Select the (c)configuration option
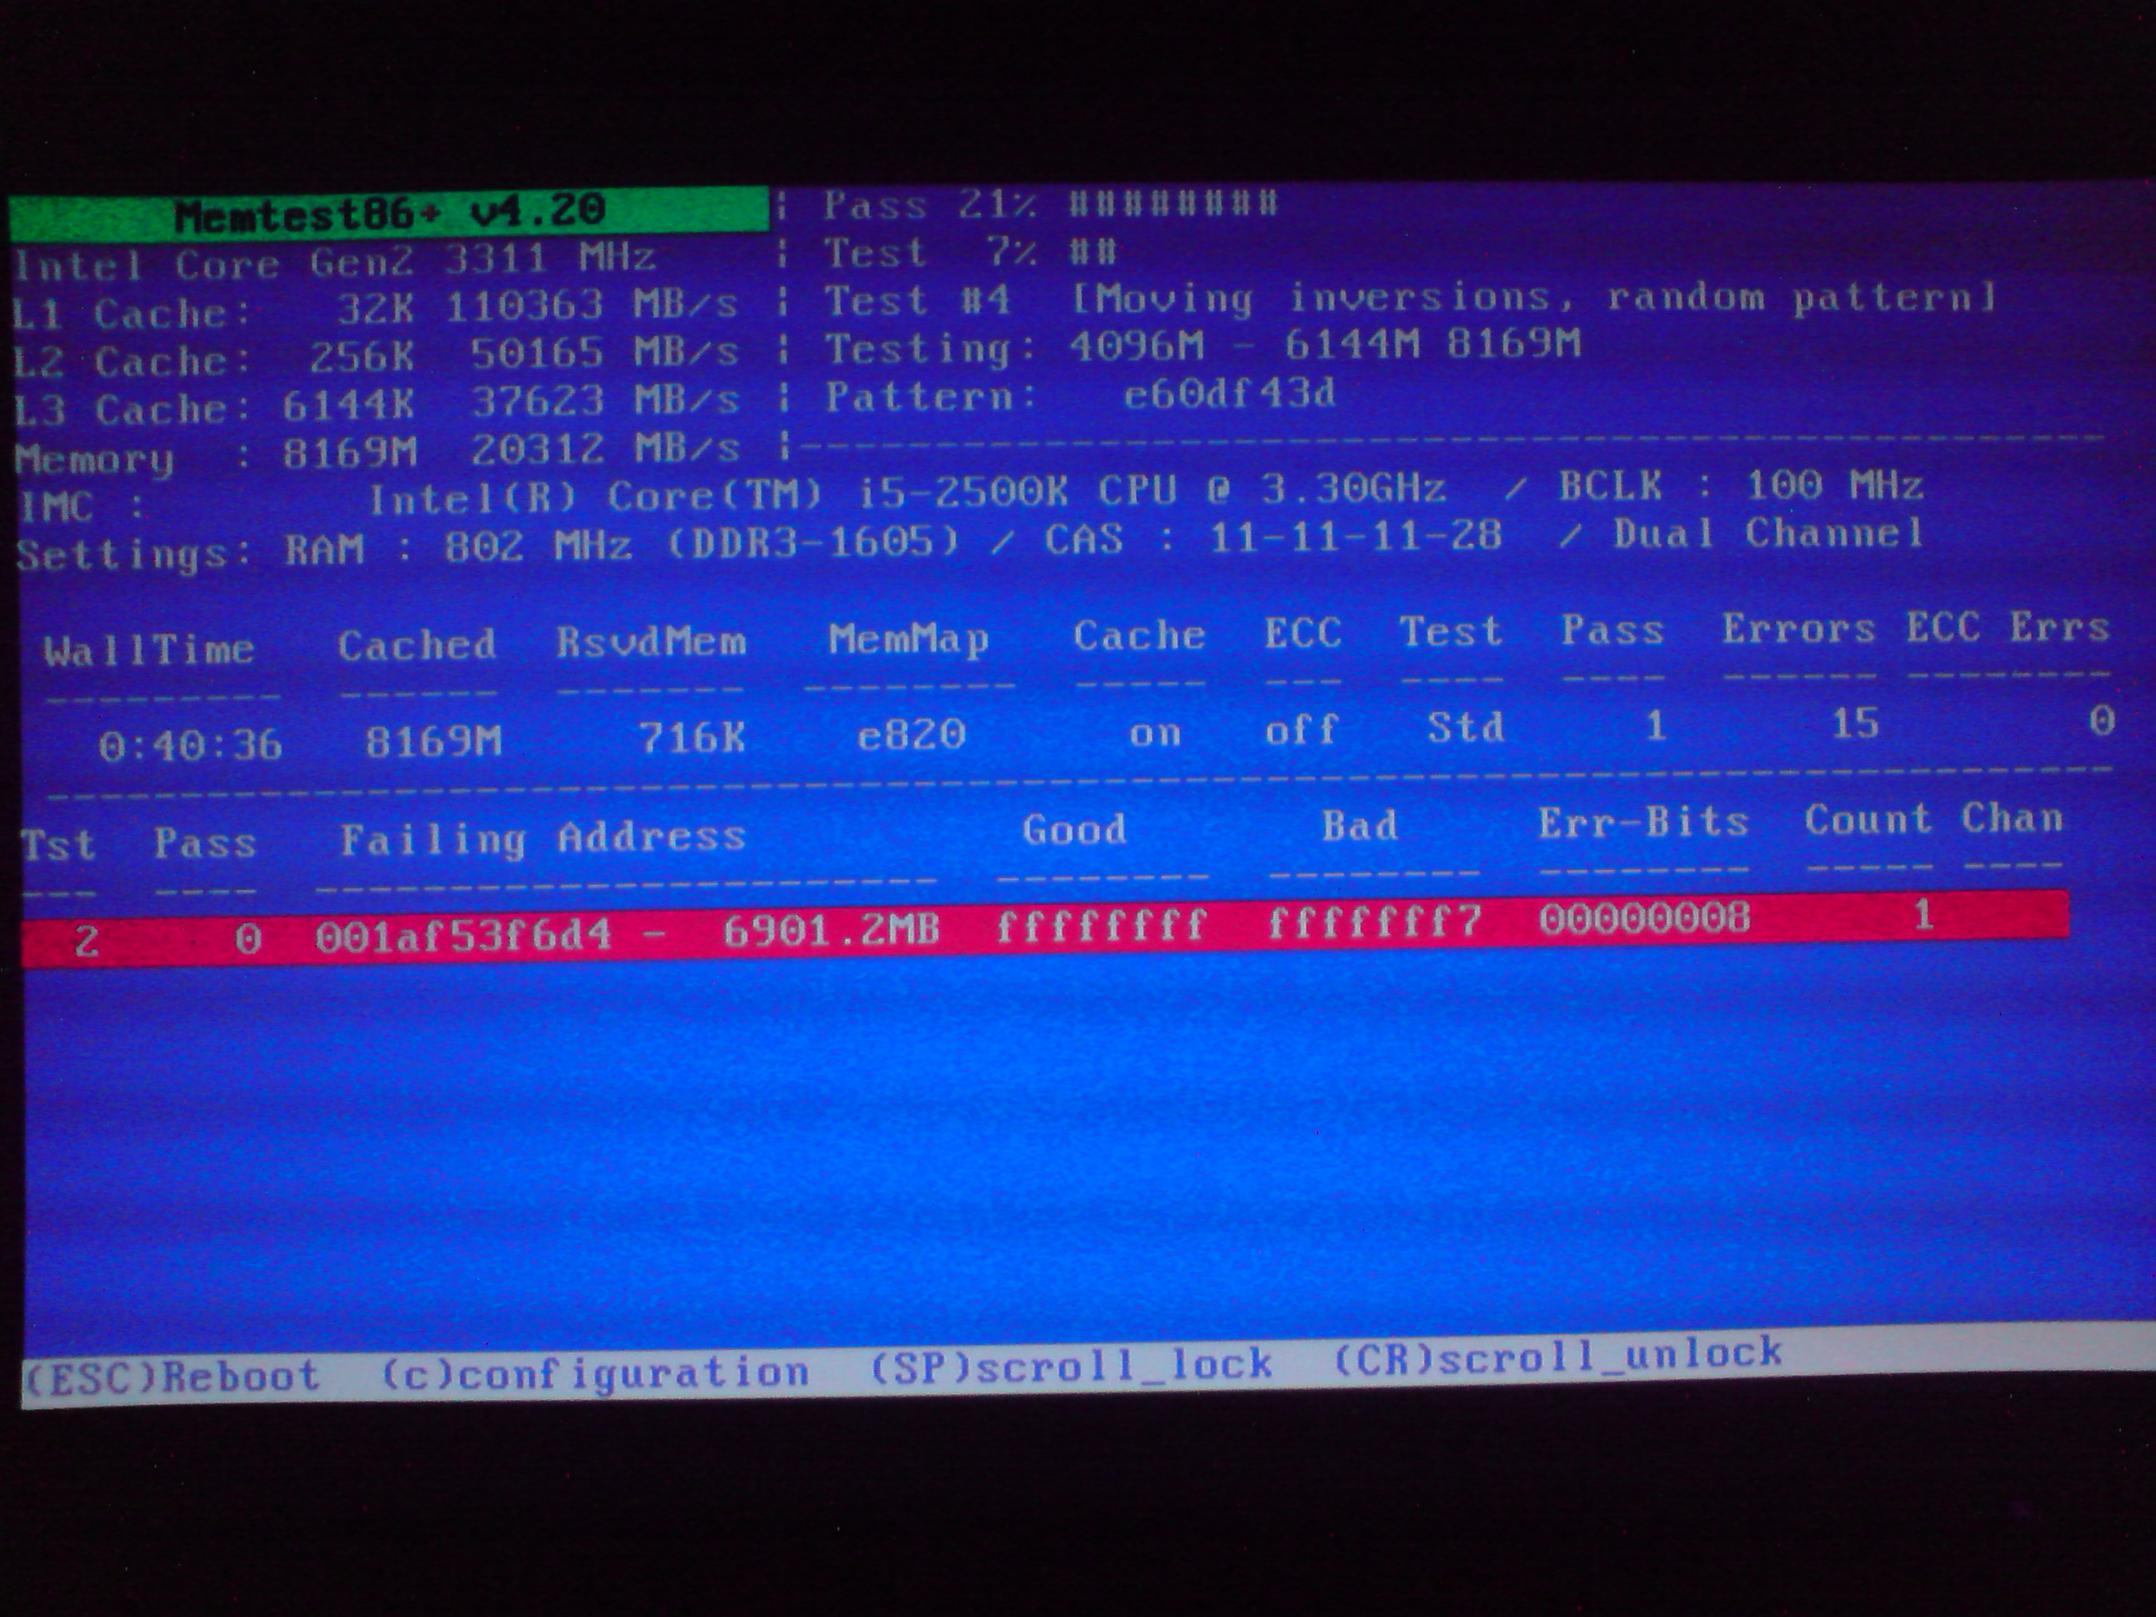Screen dimensions: 2156x1617 click(x=596, y=1371)
